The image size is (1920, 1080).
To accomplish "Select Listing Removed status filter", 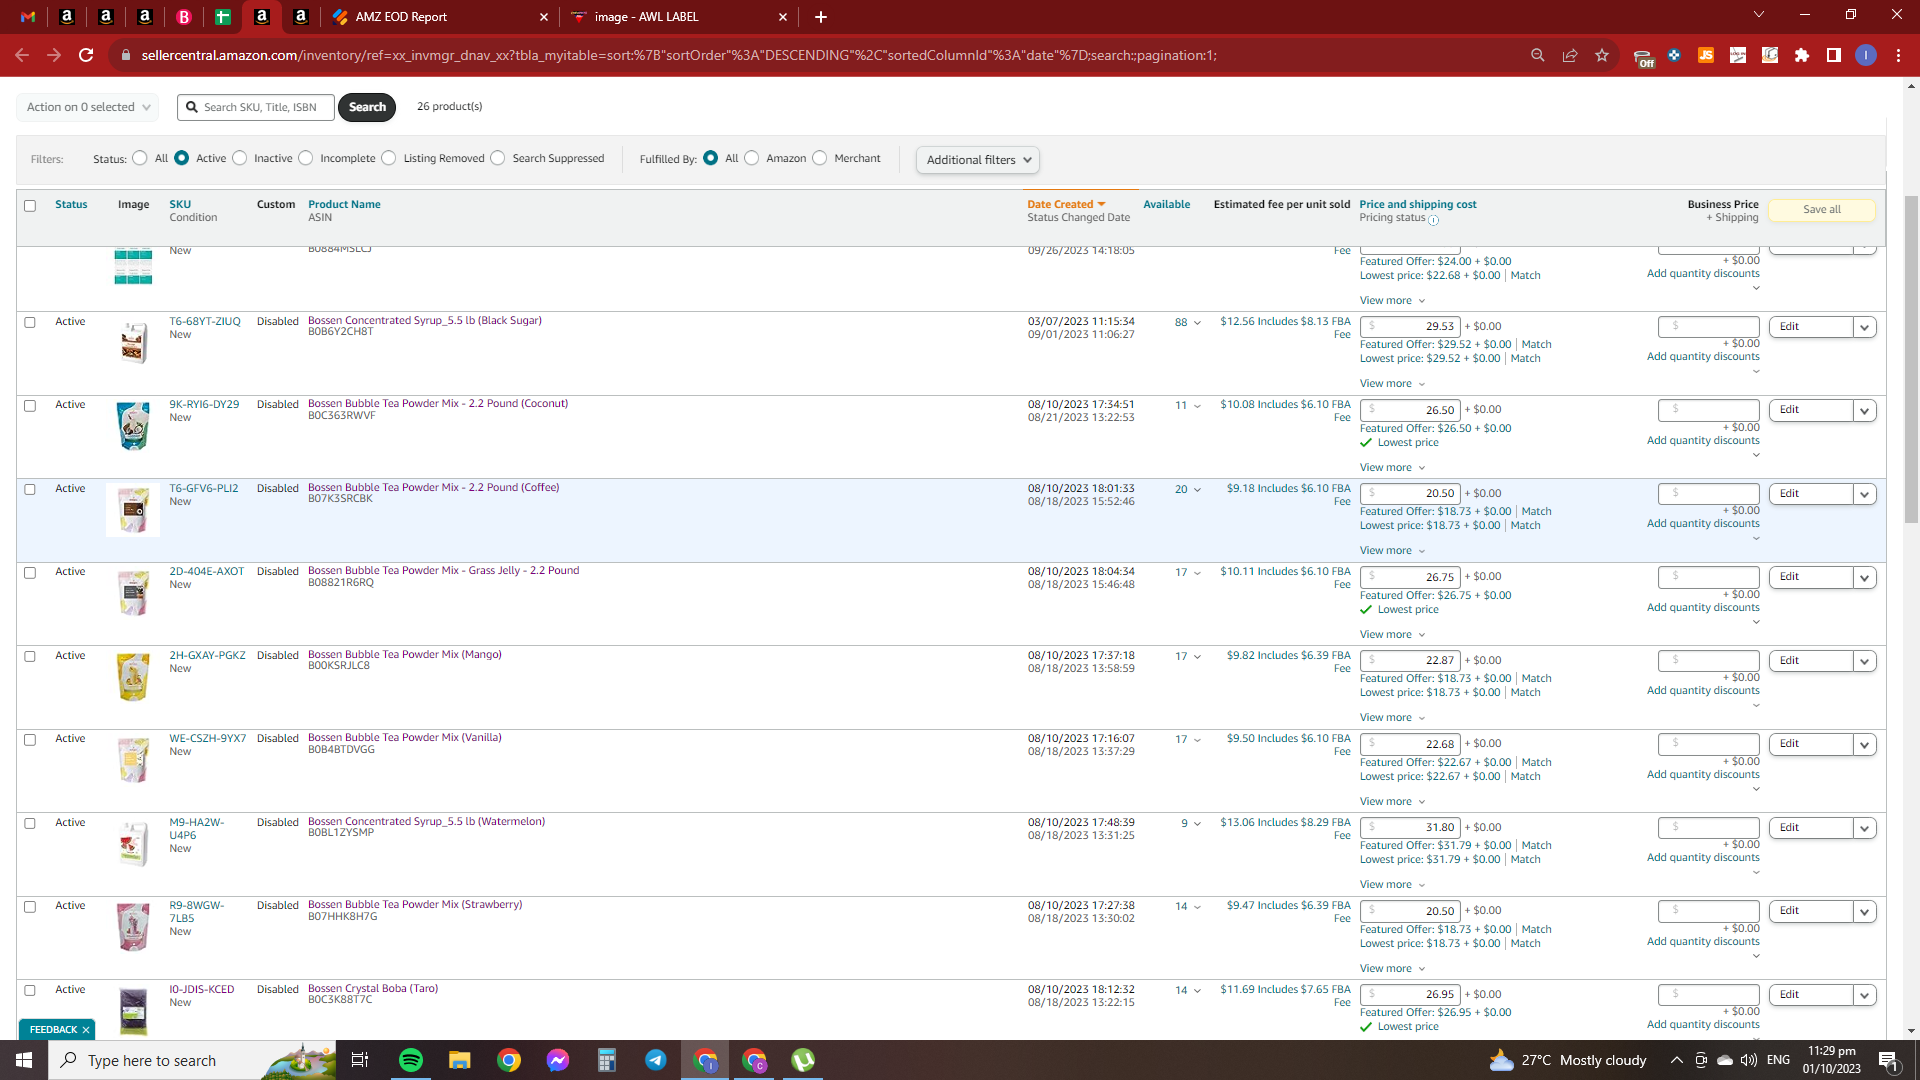I will [389, 158].
